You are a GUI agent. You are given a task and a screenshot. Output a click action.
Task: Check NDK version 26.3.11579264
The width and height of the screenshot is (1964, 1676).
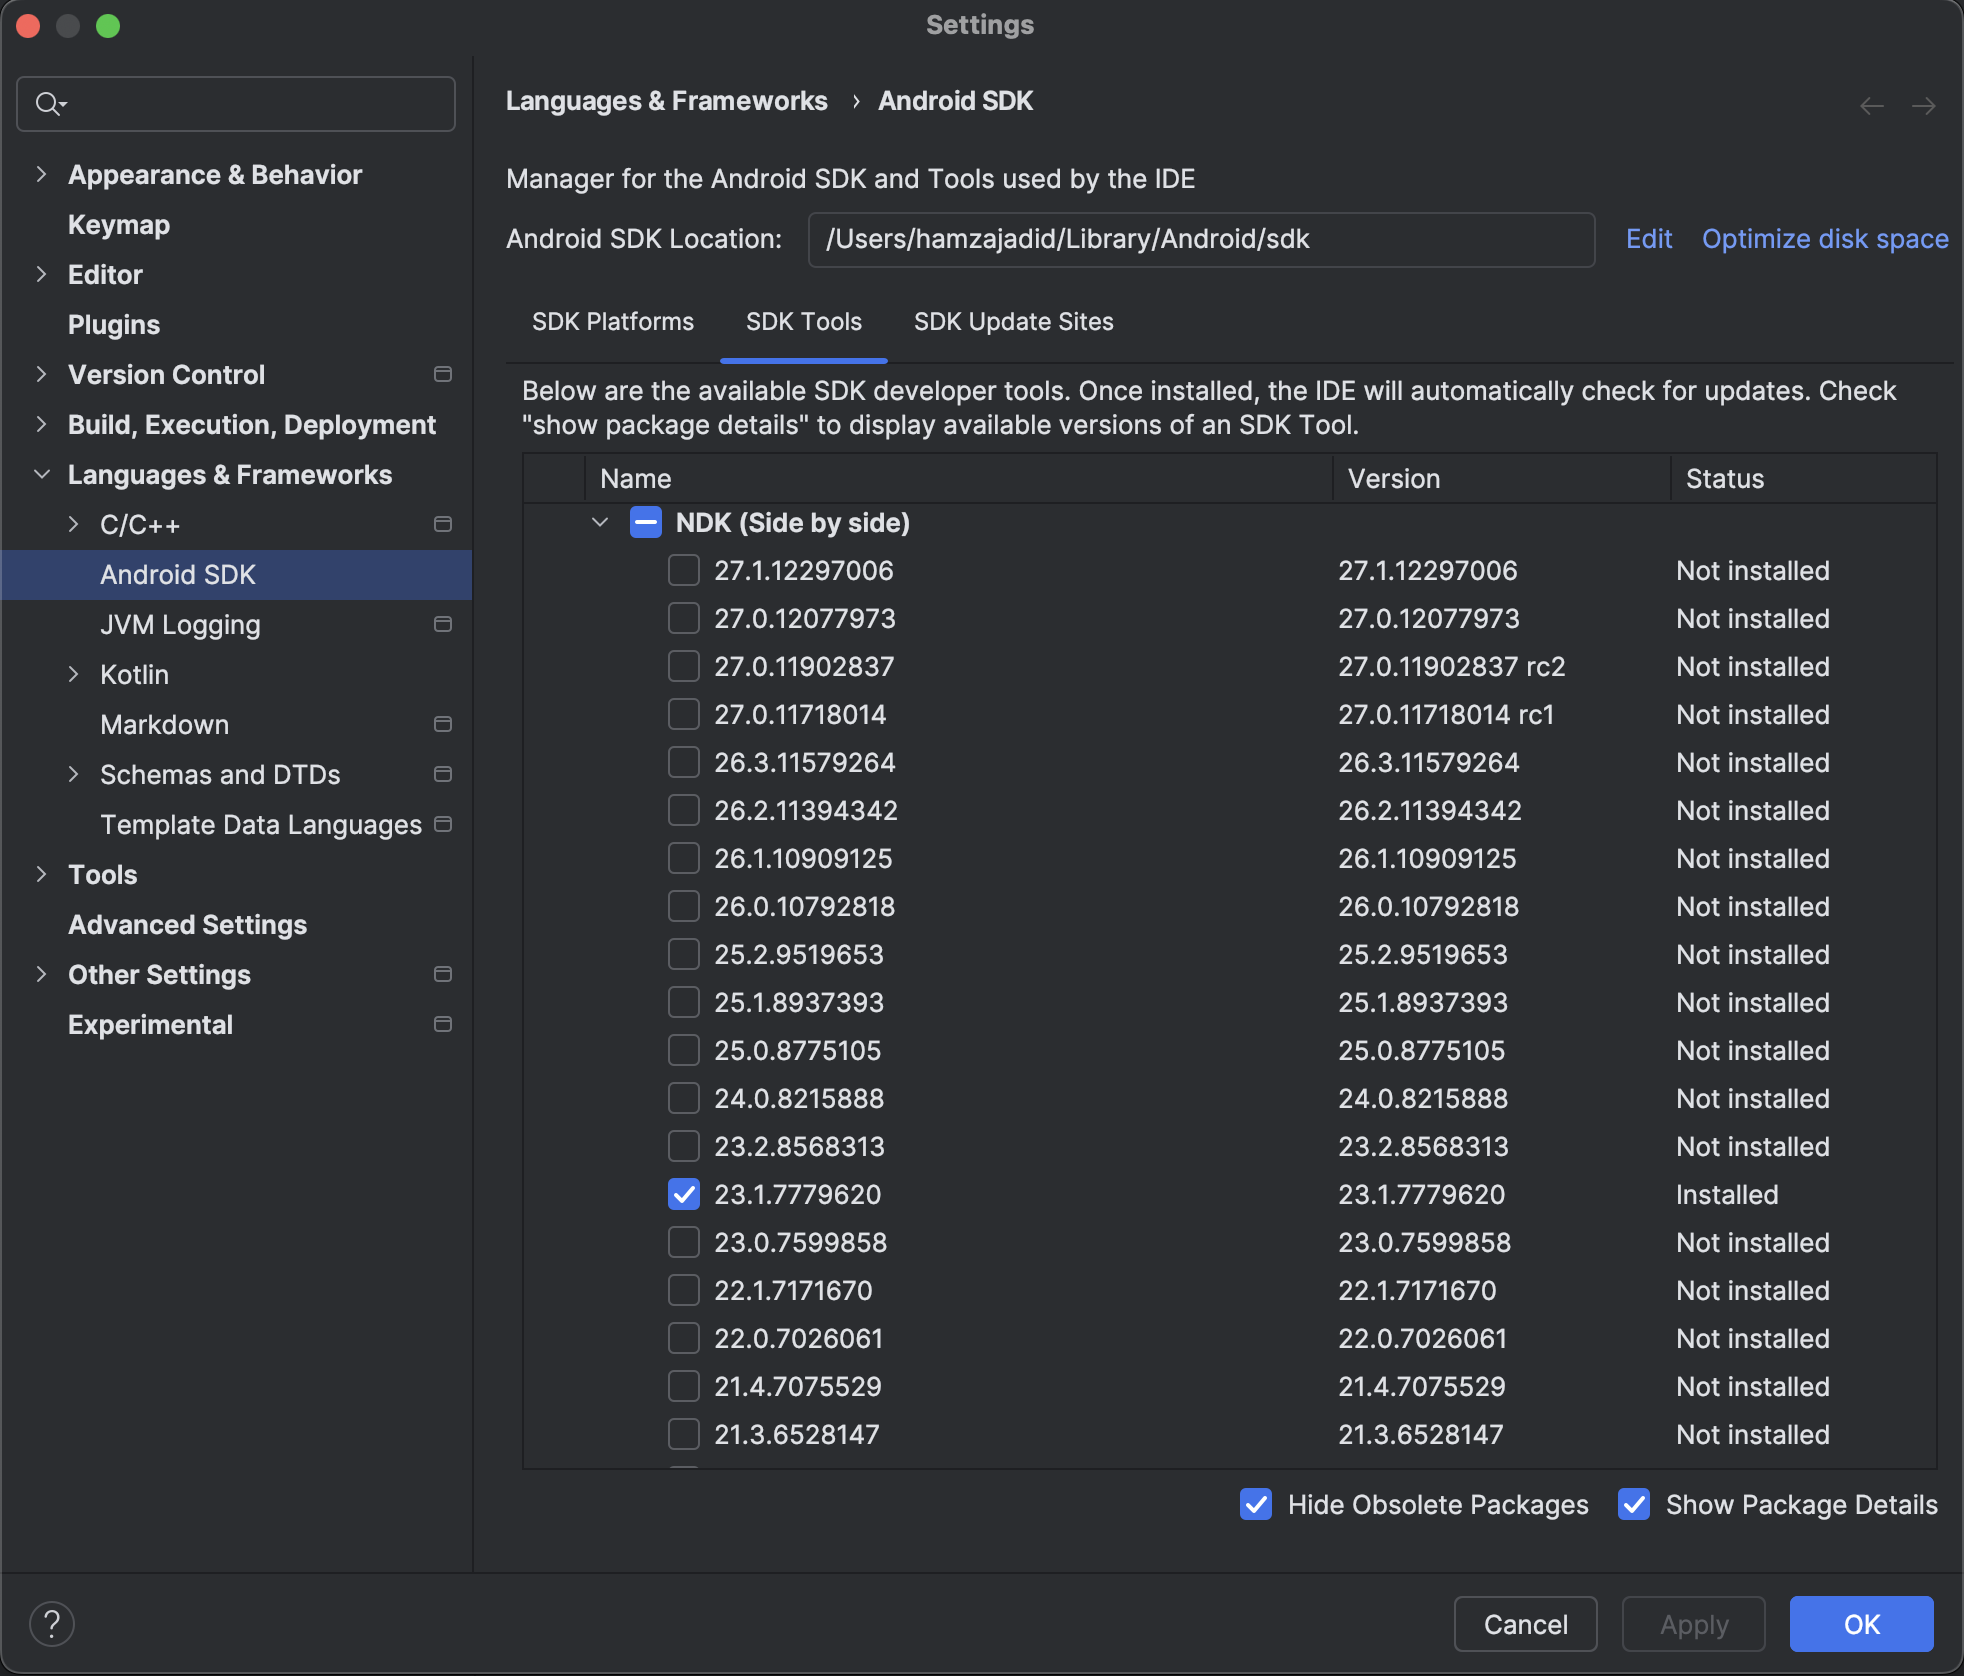pyautogui.click(x=684, y=762)
